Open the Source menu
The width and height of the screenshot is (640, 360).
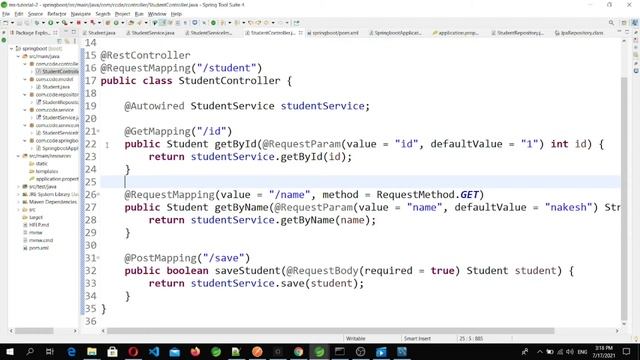click(x=35, y=14)
